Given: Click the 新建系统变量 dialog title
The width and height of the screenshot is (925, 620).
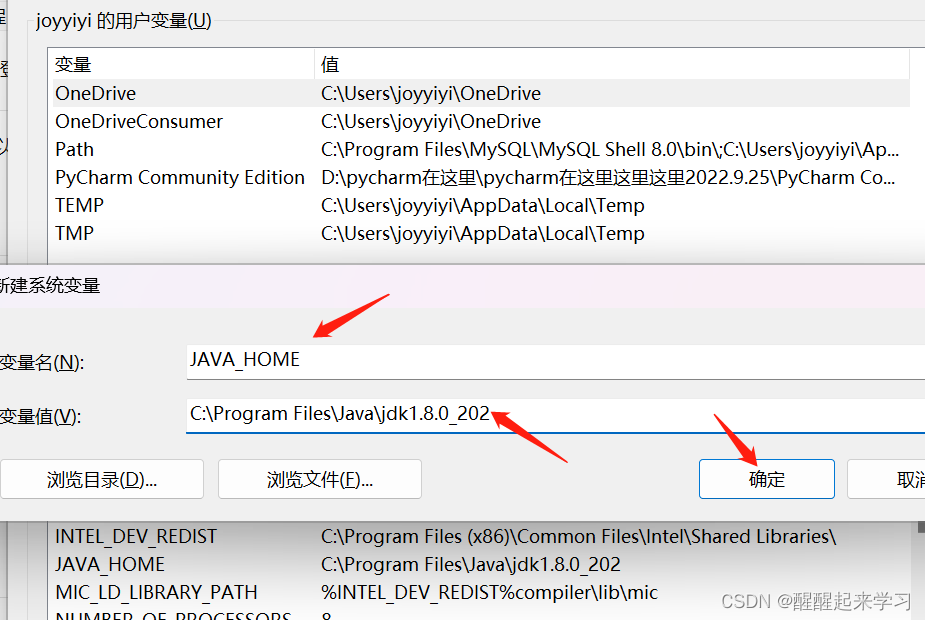Looking at the screenshot, I should pyautogui.click(x=48, y=285).
